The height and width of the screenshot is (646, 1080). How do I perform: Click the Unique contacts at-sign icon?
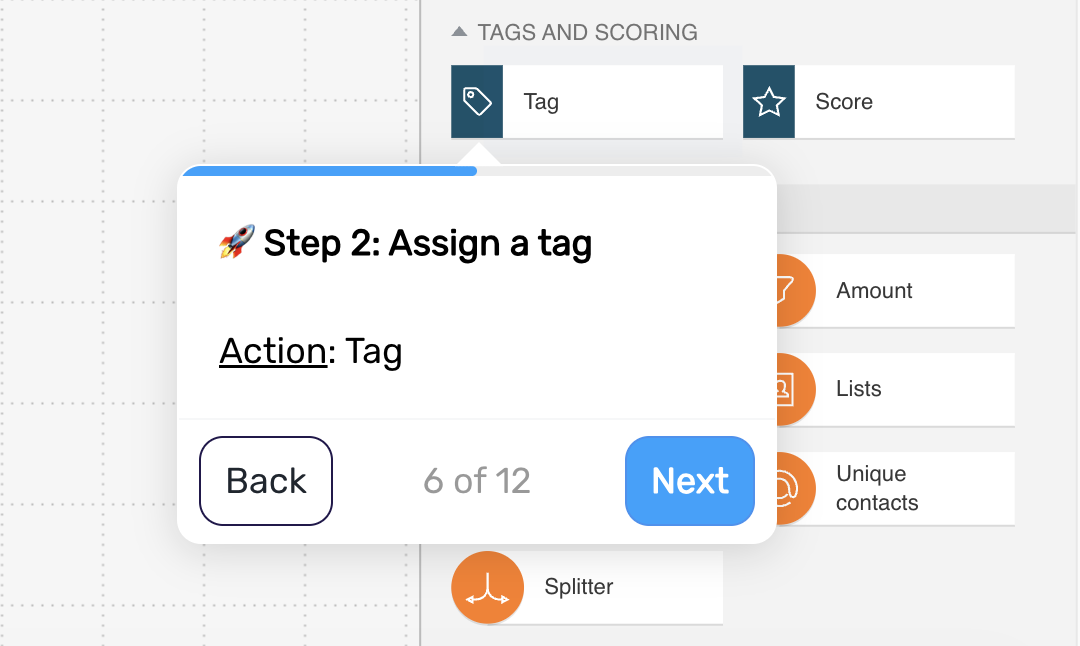coord(796,488)
